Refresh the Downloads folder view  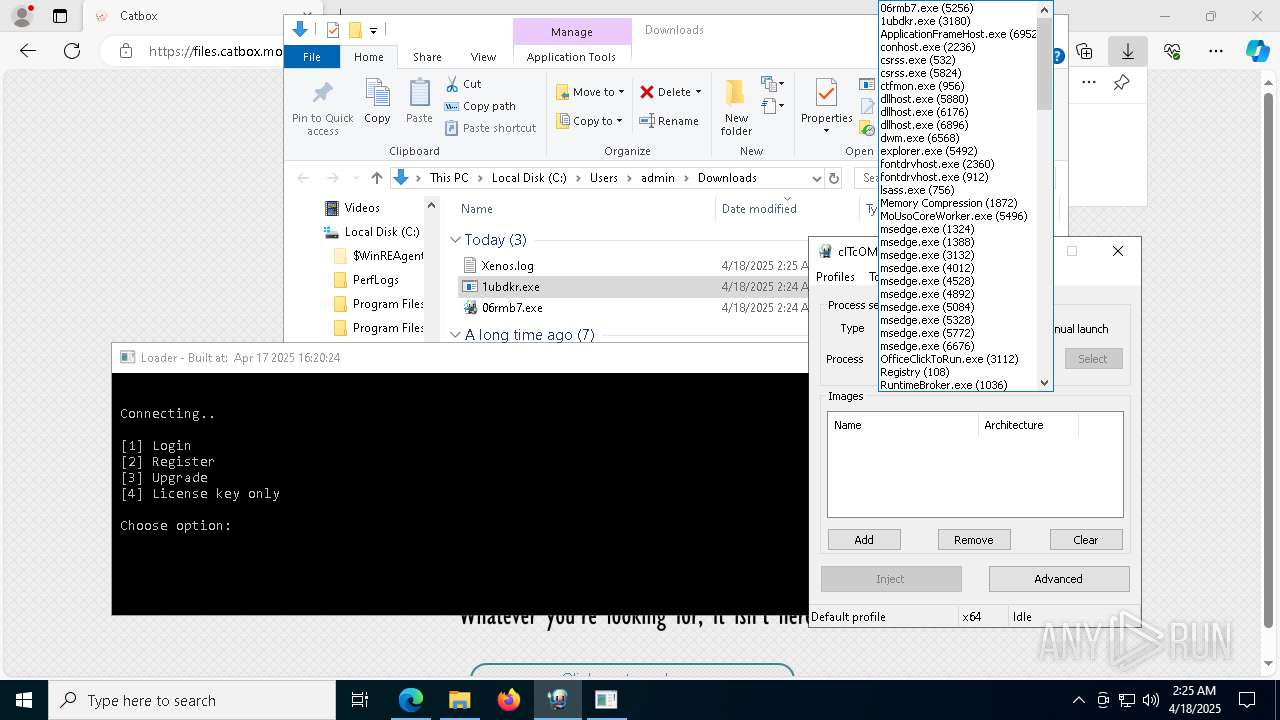[x=833, y=178]
